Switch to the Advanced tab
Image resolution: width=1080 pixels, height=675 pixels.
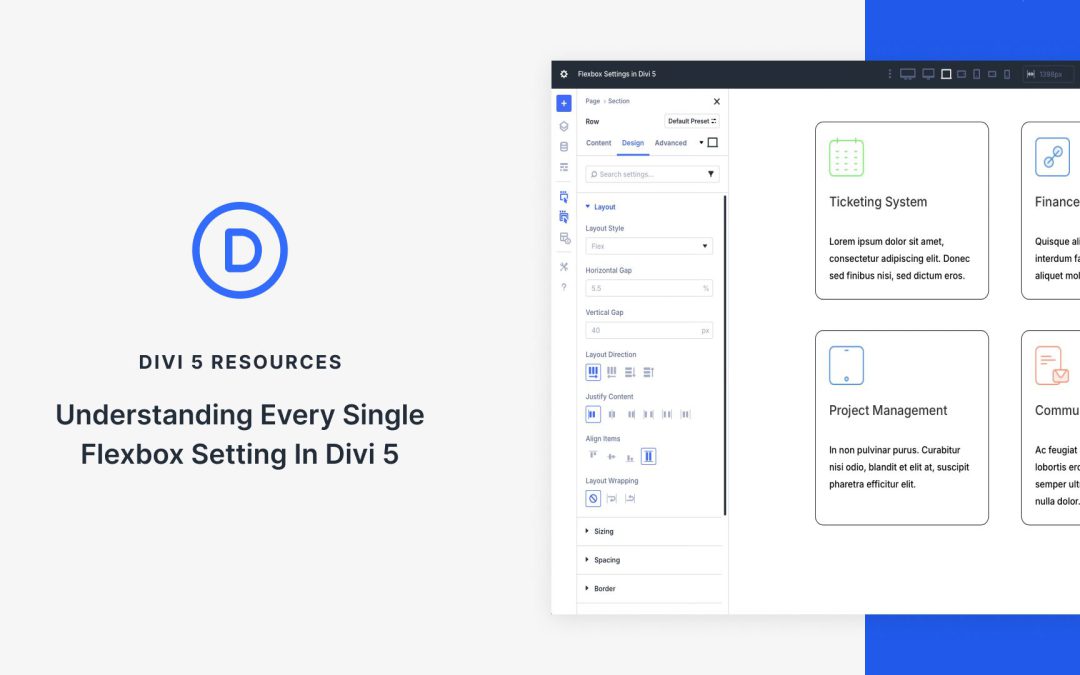pos(670,143)
